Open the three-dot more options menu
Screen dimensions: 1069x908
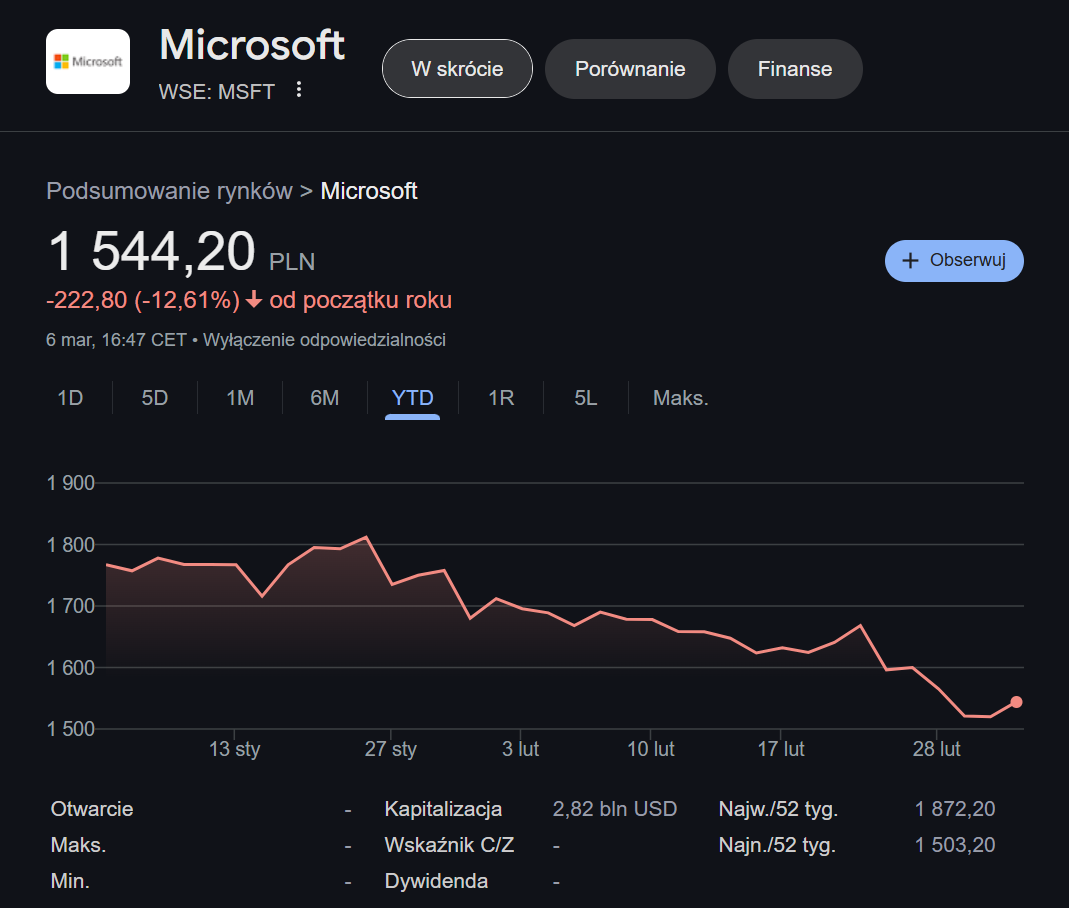click(x=298, y=90)
